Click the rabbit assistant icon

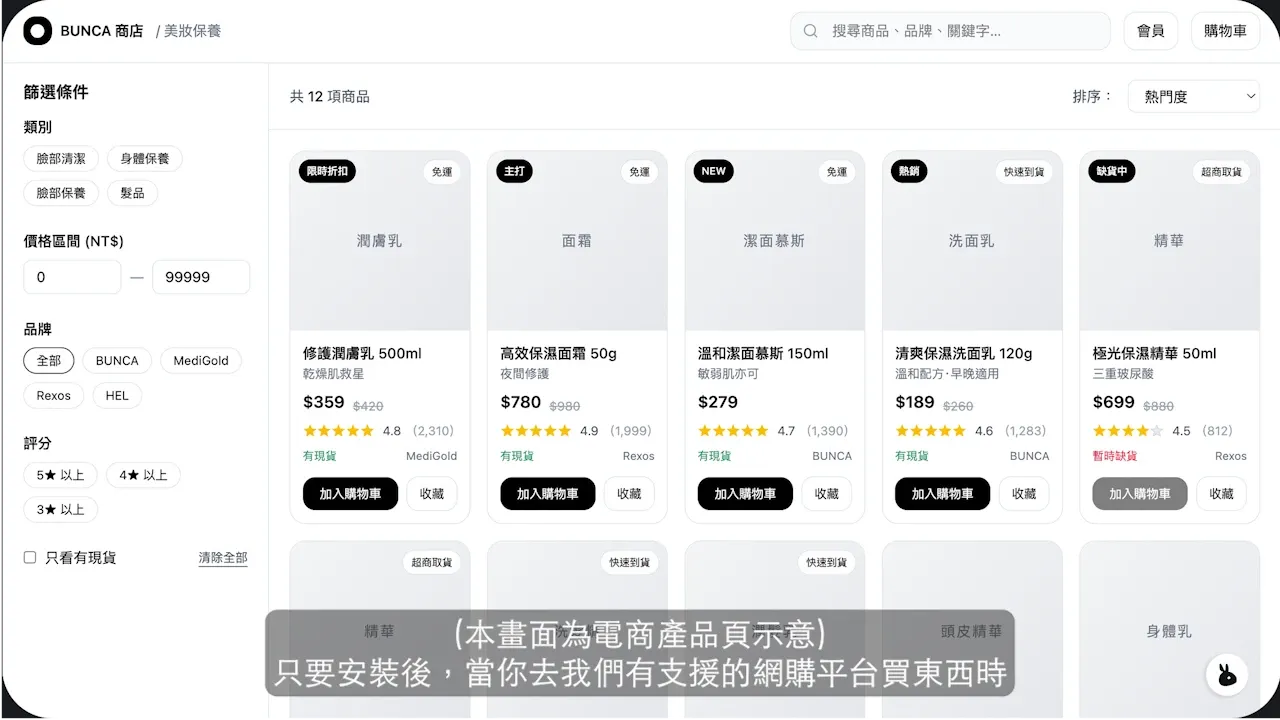pos(1226,675)
